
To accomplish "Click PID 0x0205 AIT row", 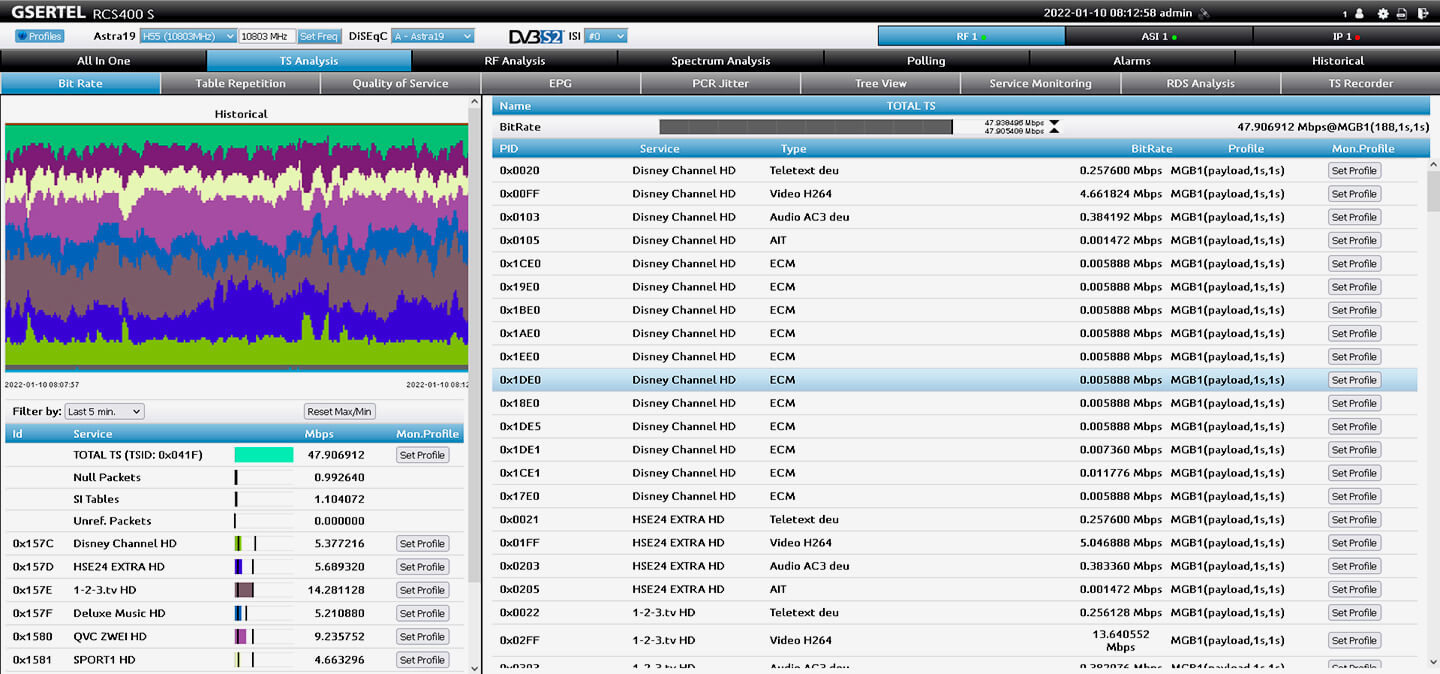I will coord(954,590).
